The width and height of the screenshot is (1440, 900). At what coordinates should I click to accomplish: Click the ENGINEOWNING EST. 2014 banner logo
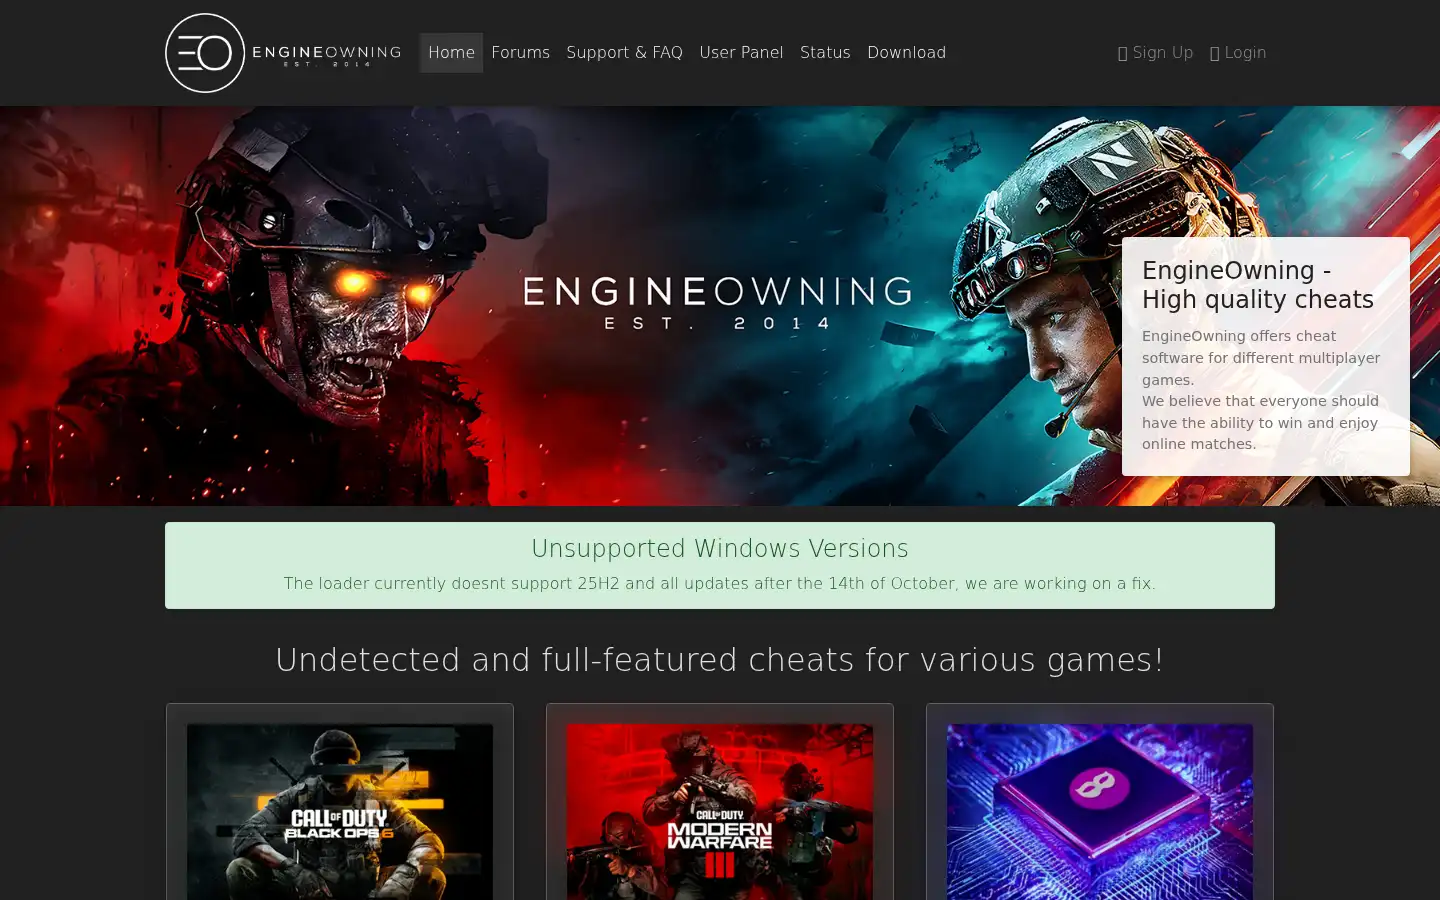click(717, 303)
